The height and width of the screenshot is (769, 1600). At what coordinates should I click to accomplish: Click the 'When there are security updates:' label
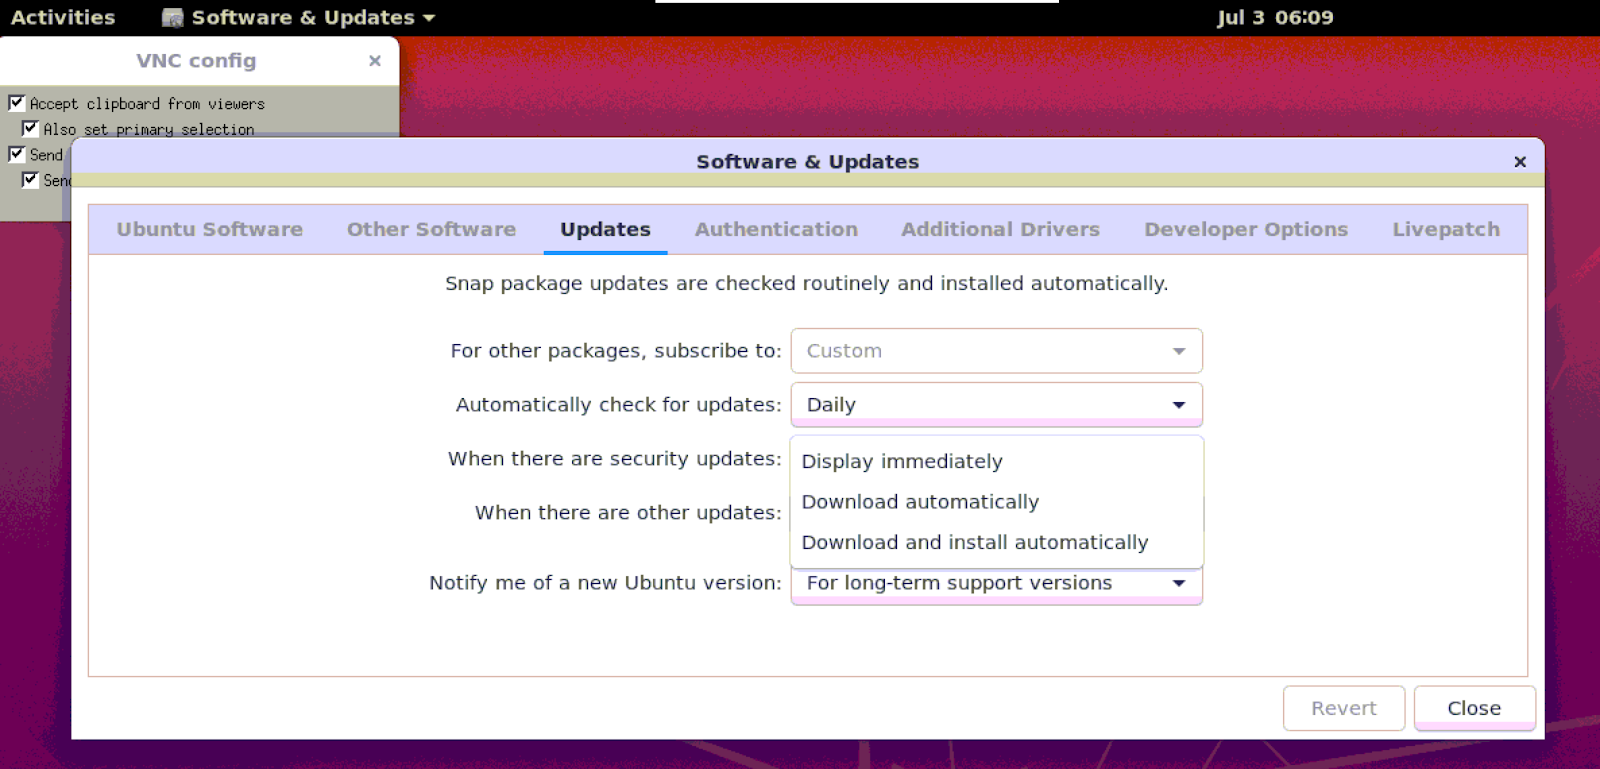615,459
